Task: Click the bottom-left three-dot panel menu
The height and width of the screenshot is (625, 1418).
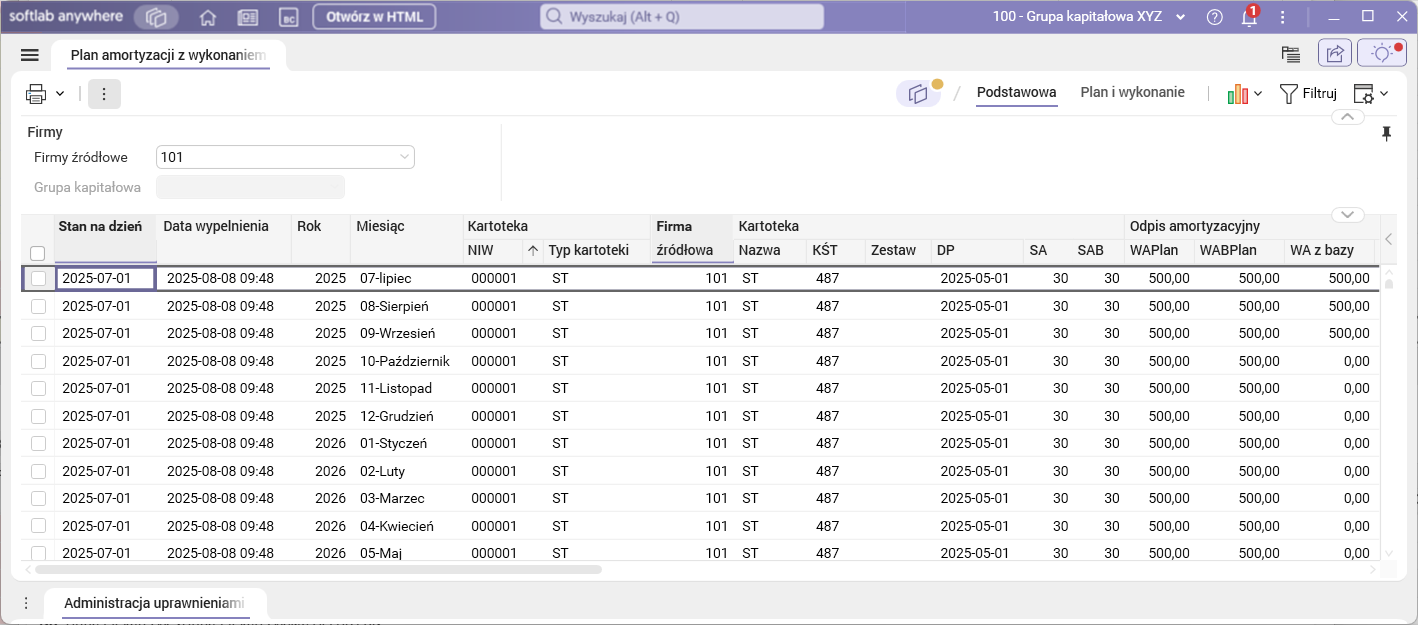Action: point(26,603)
